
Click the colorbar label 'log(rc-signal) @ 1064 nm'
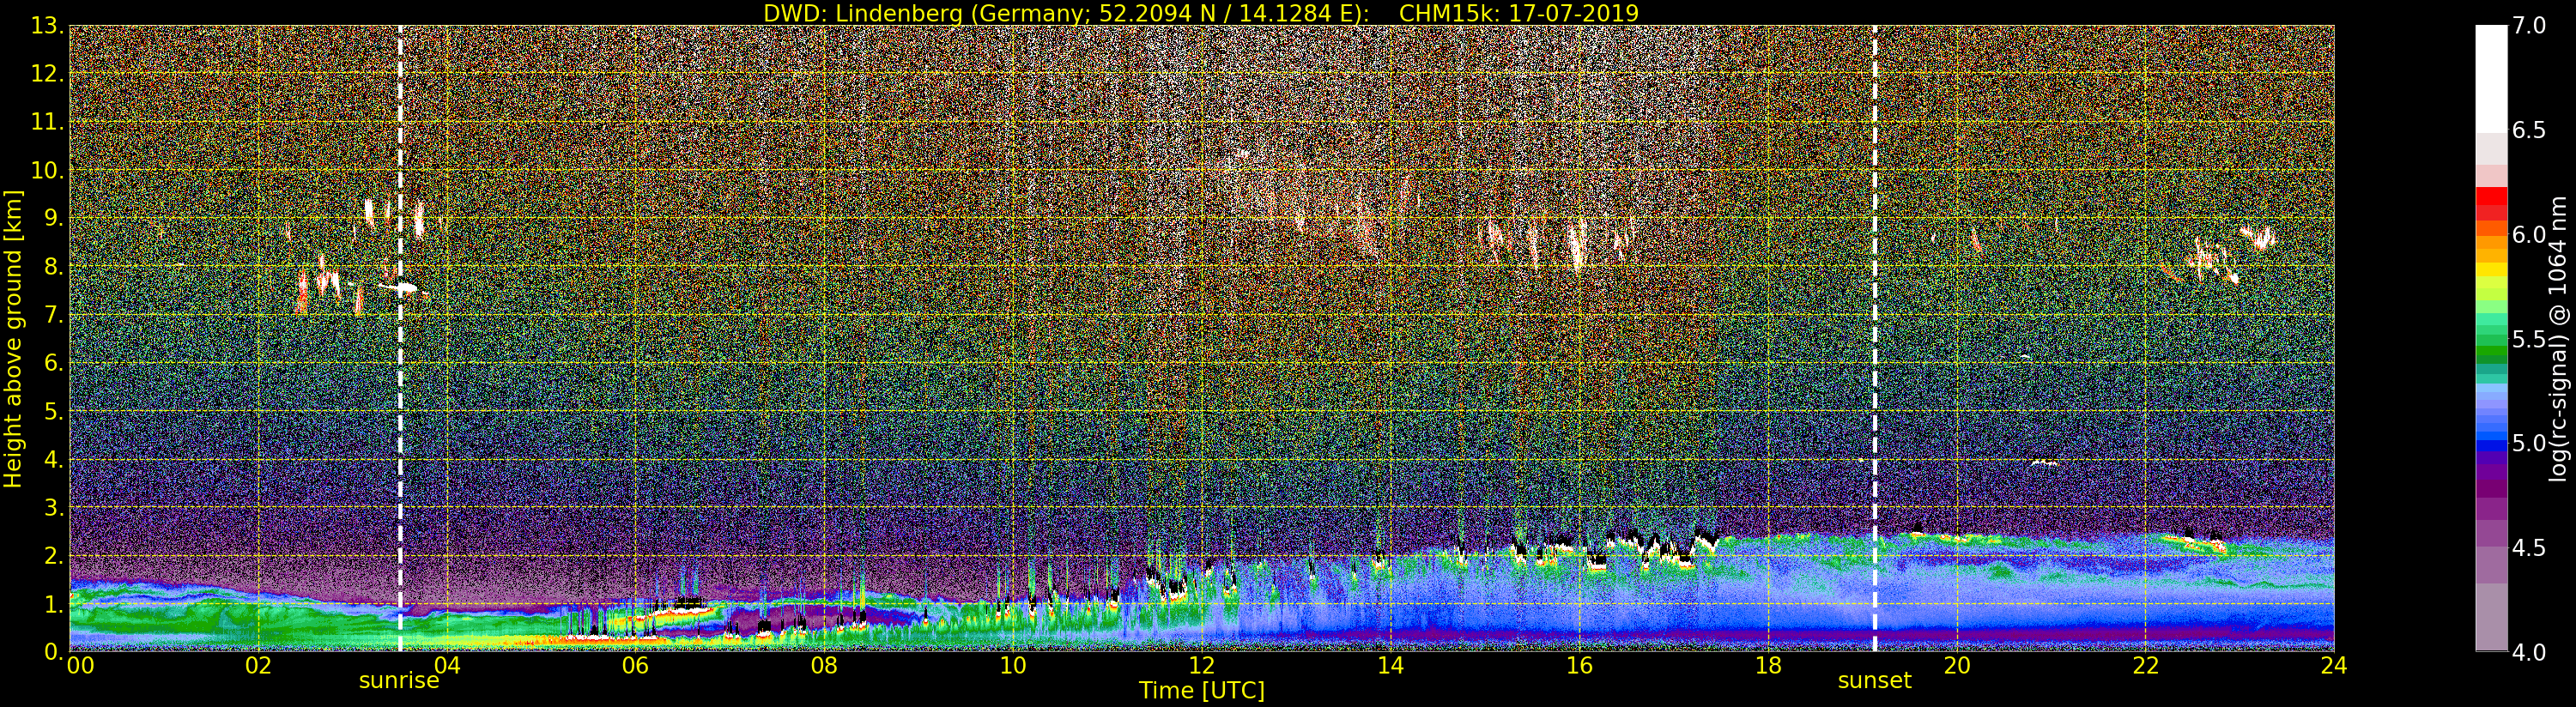2559,339
